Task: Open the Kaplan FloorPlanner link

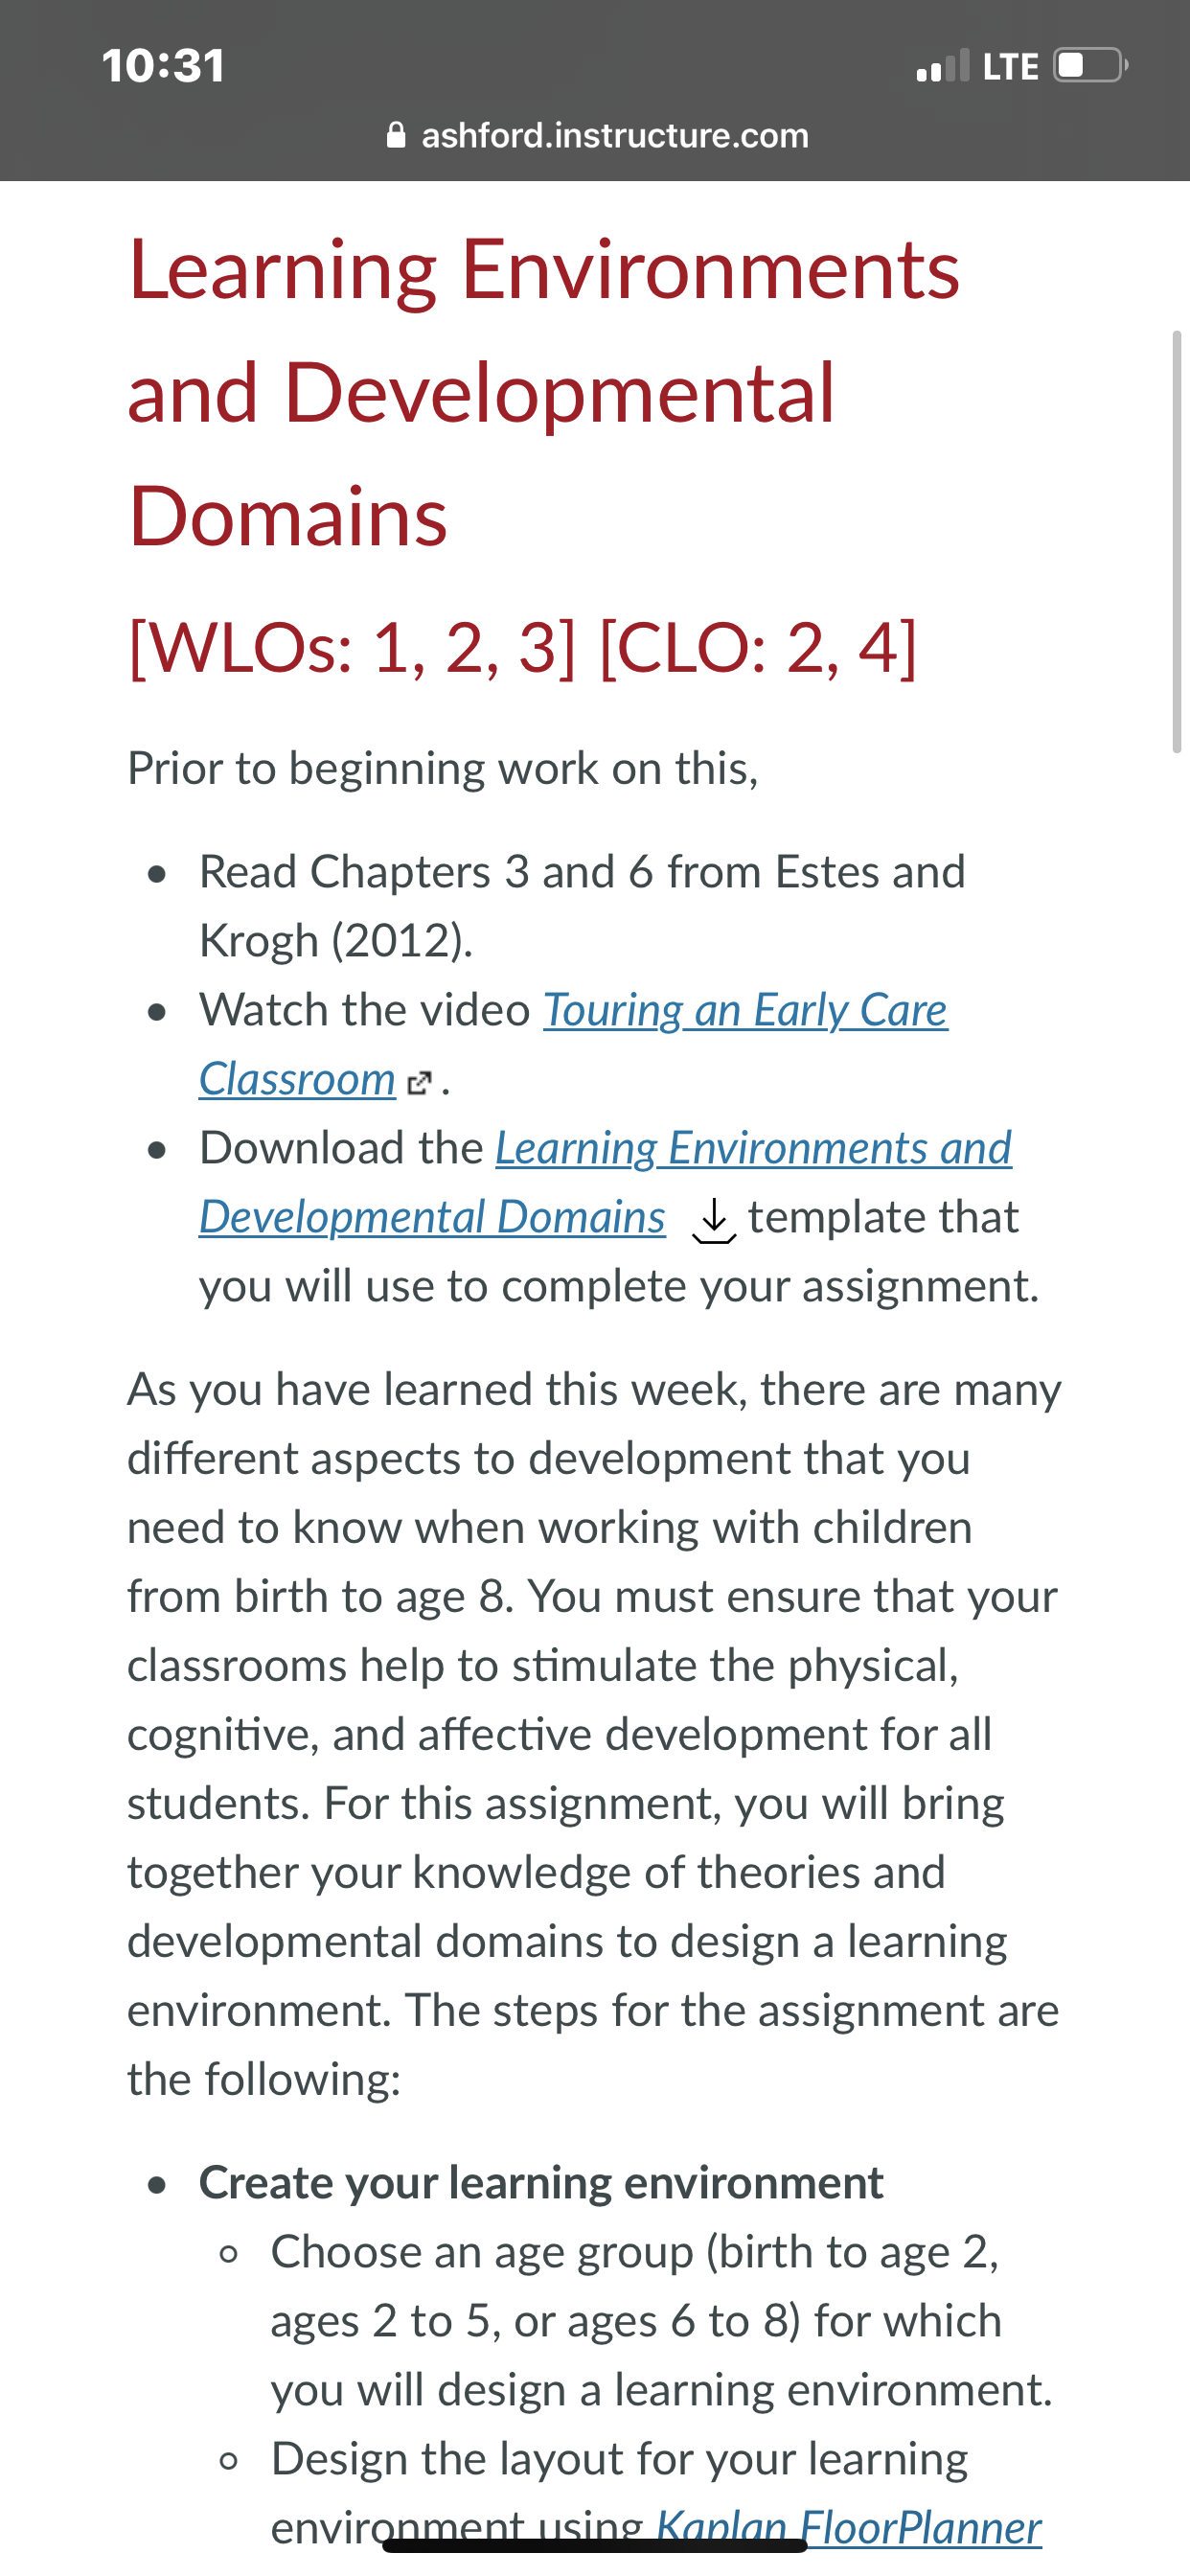Action: click(x=848, y=2528)
